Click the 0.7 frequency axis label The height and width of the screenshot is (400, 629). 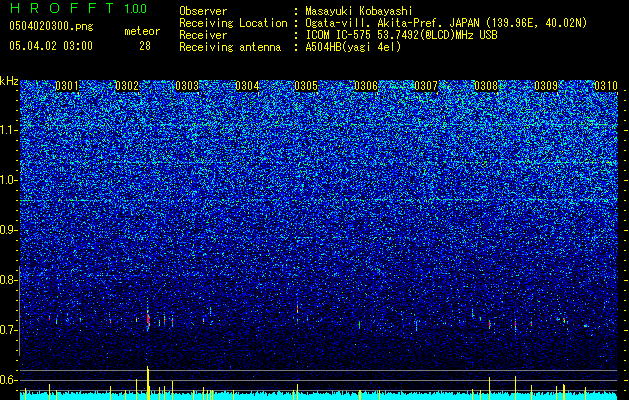coord(9,330)
